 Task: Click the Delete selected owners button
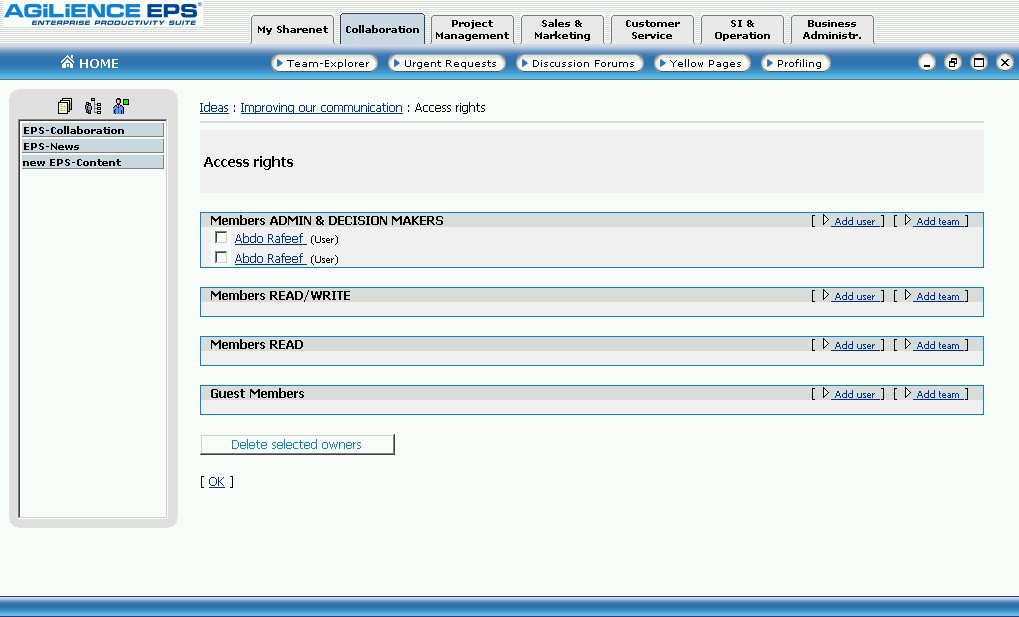tap(297, 444)
